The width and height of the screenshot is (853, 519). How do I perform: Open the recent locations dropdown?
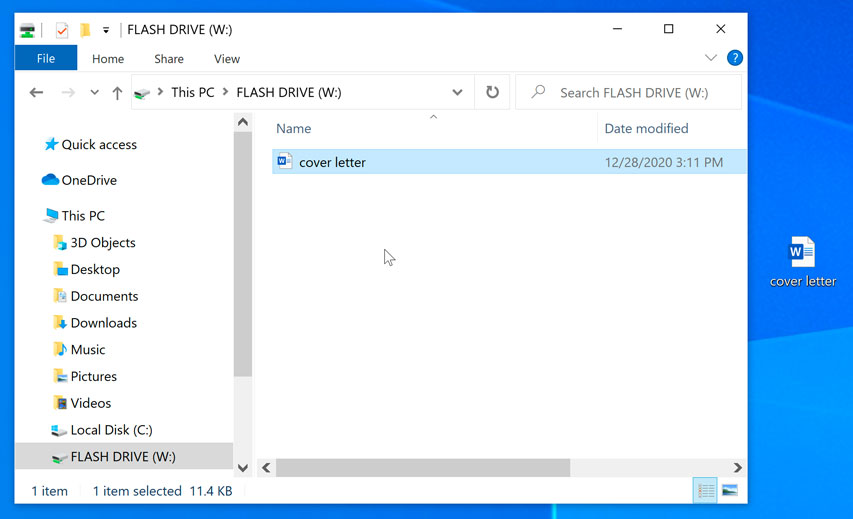click(x=95, y=92)
